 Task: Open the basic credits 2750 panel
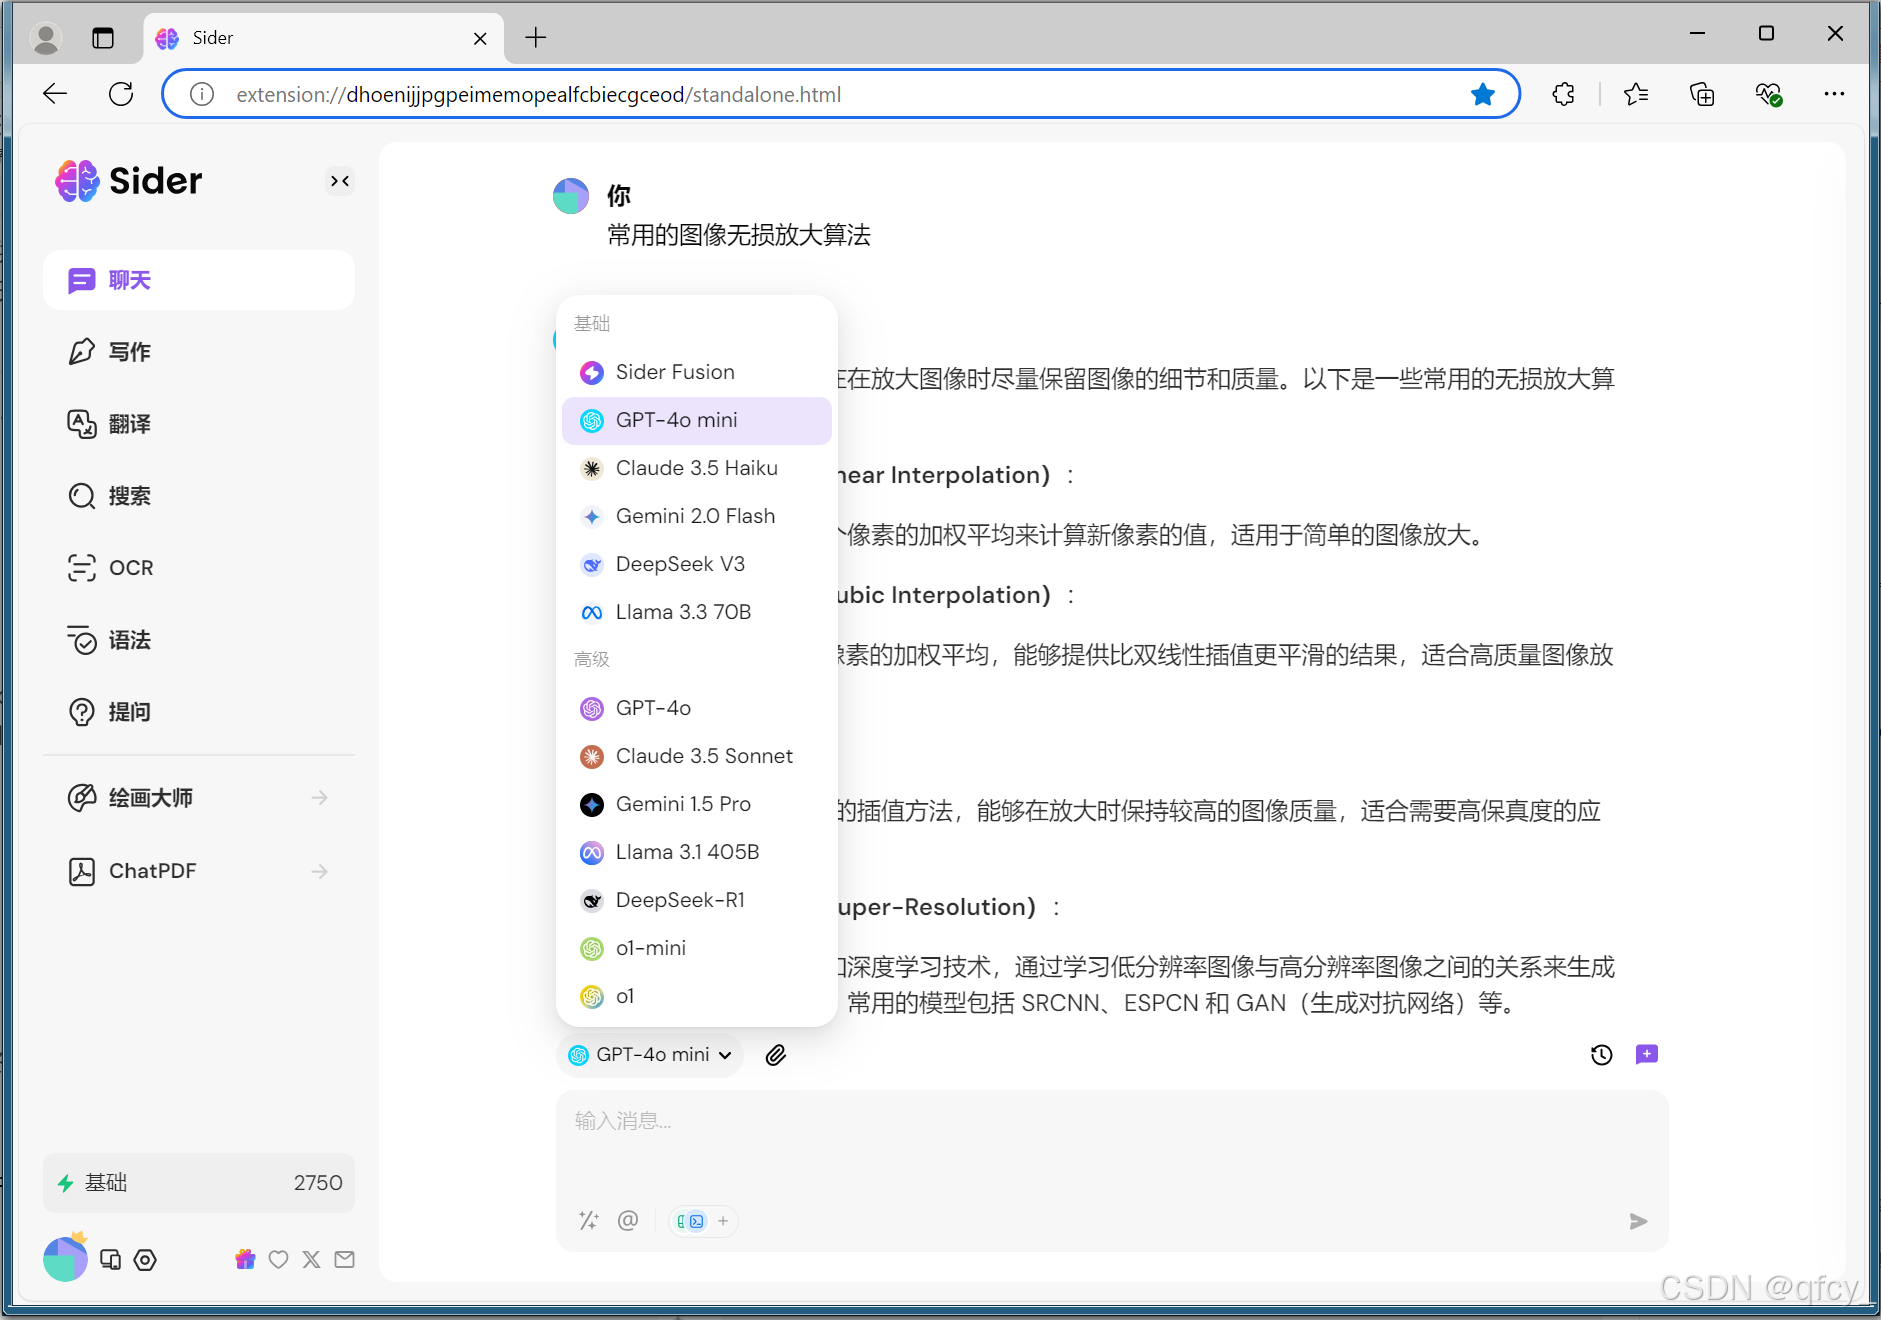pos(199,1183)
